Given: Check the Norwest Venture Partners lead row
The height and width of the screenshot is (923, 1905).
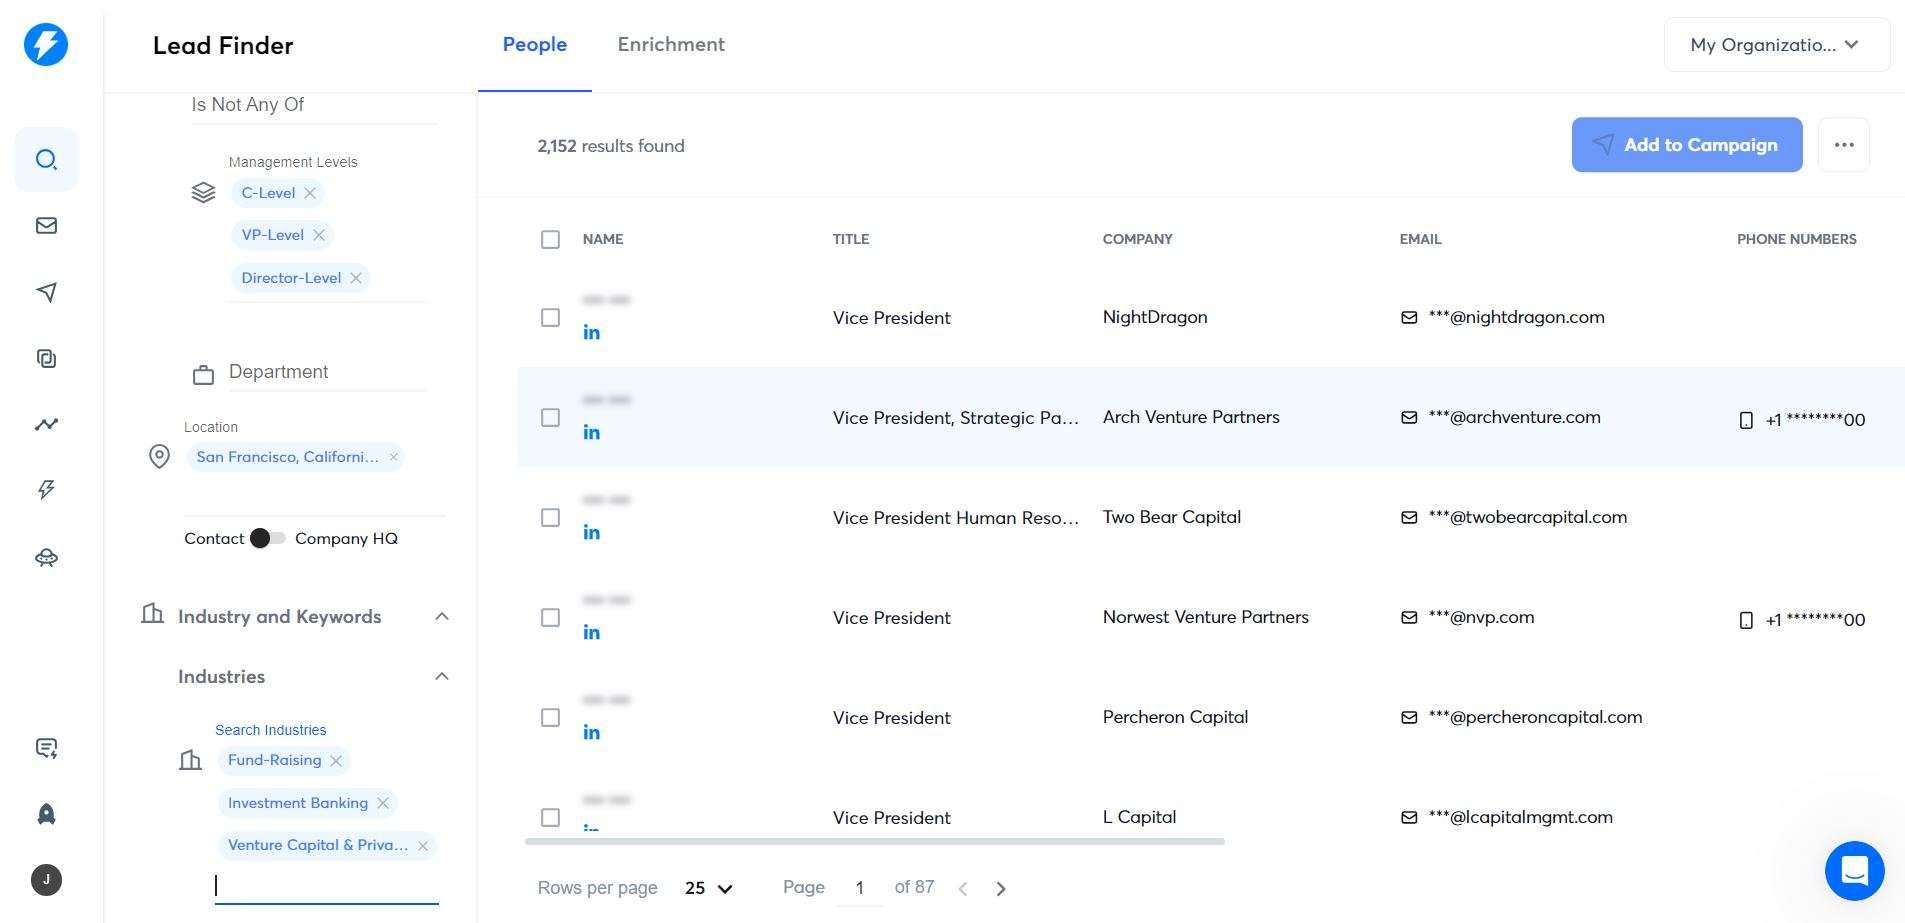Looking at the screenshot, I should pyautogui.click(x=550, y=618).
